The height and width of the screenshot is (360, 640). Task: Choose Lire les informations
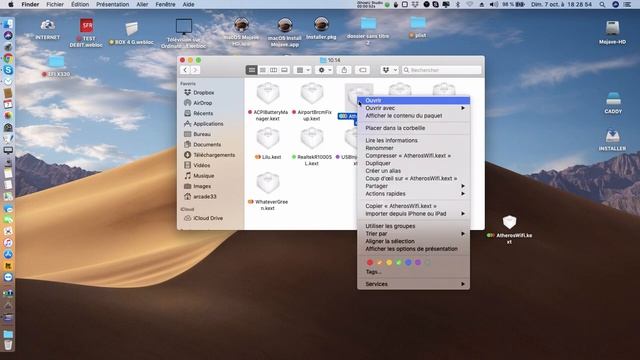[x=413, y=140]
